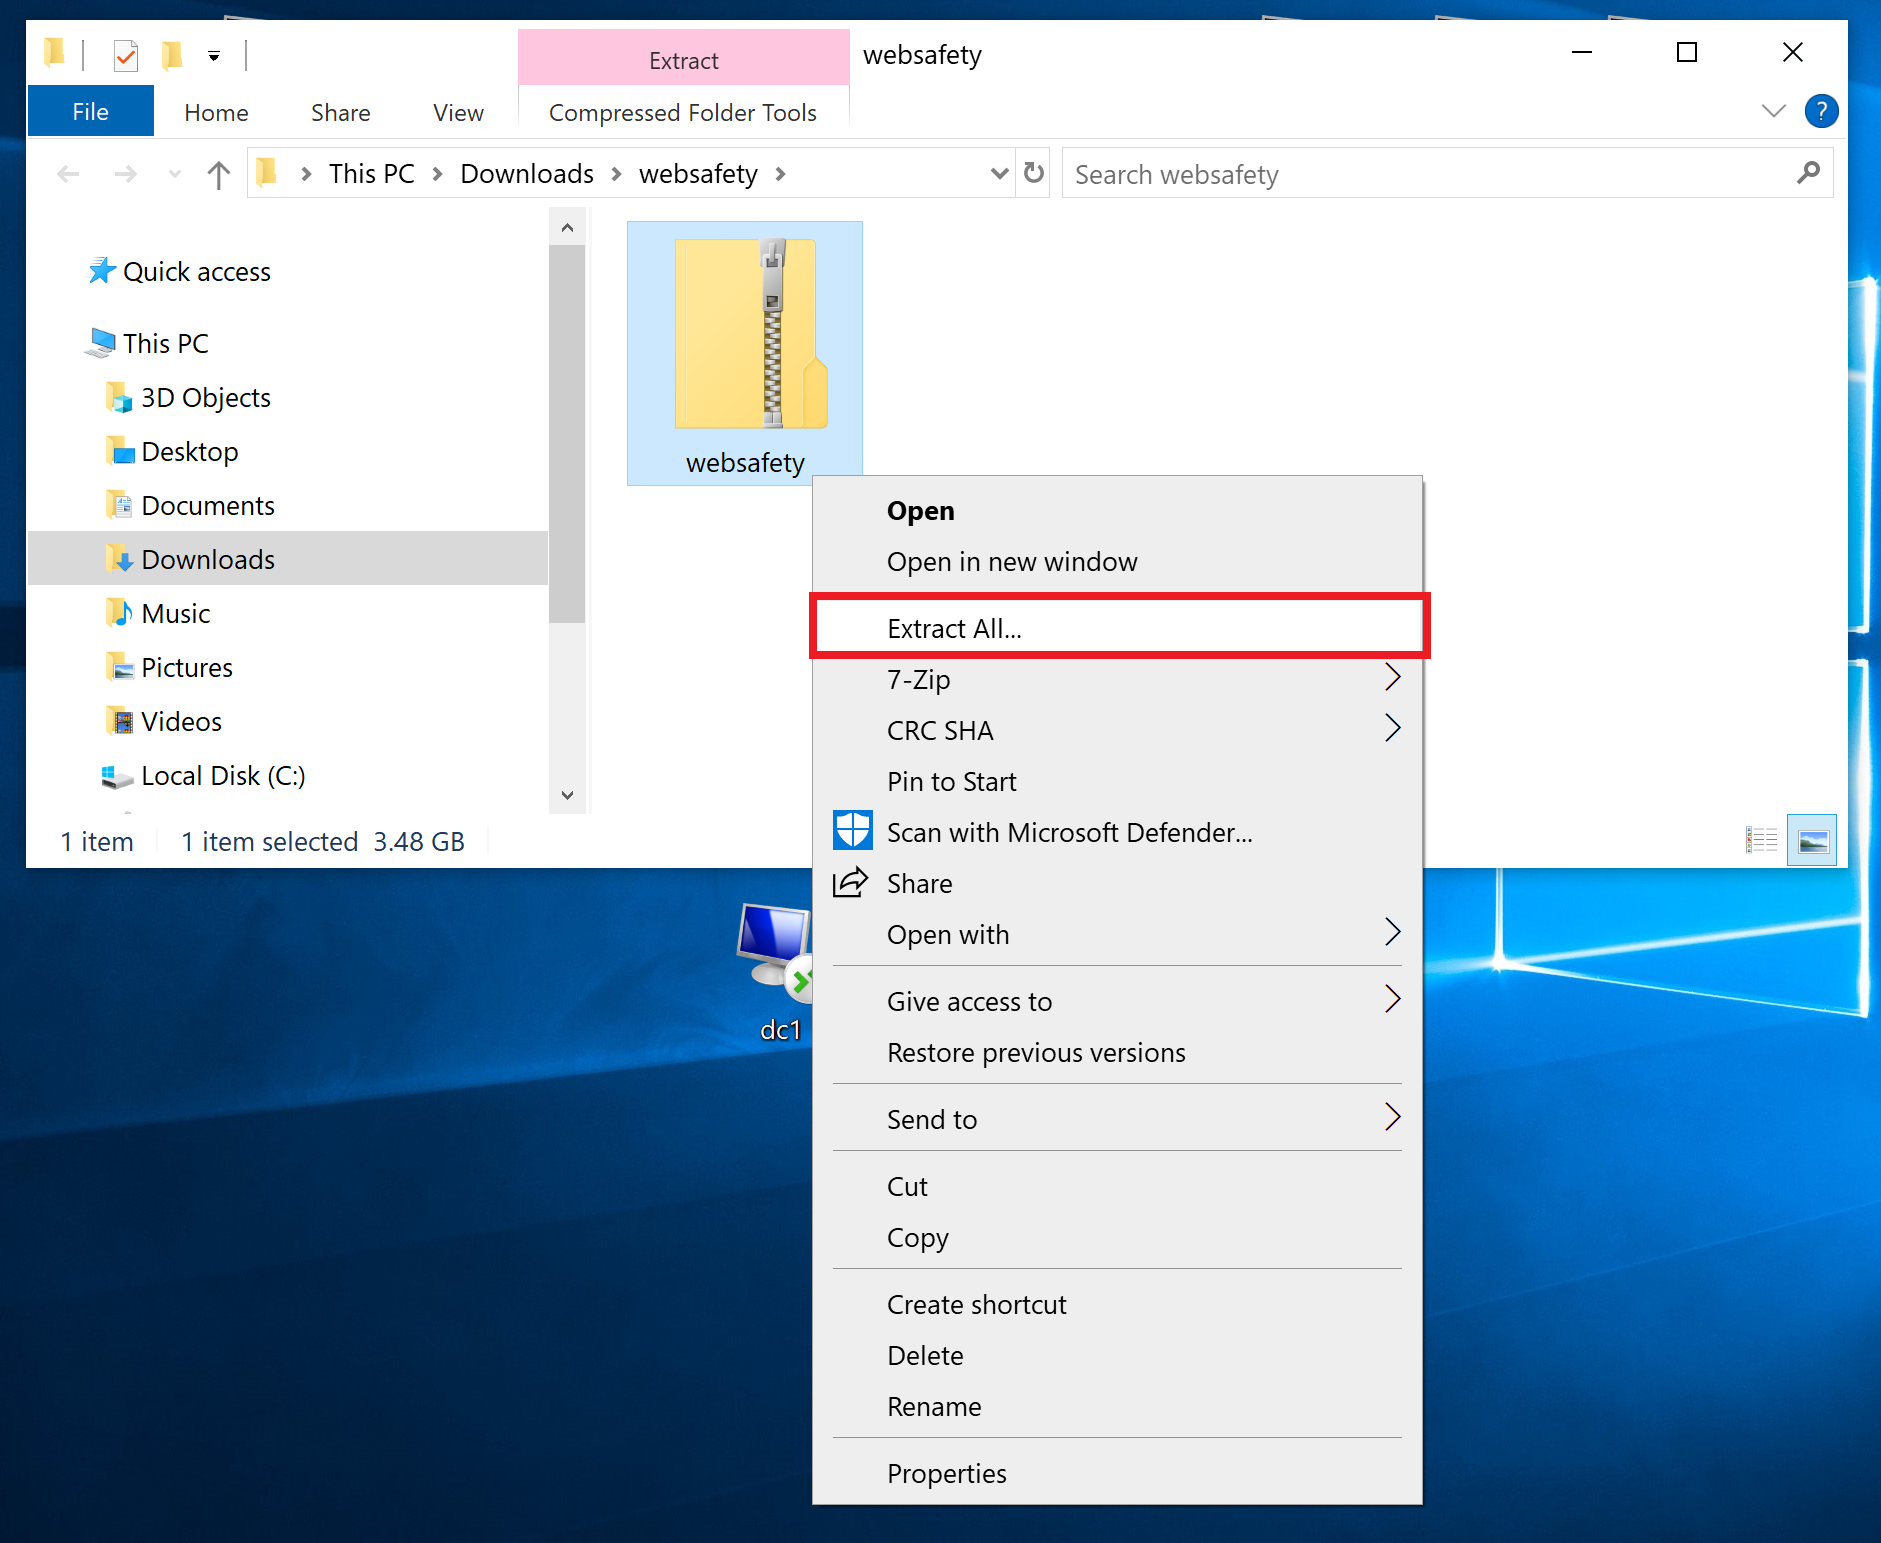Open the Home ribbon tab
1881x1543 pixels.
coord(216,112)
